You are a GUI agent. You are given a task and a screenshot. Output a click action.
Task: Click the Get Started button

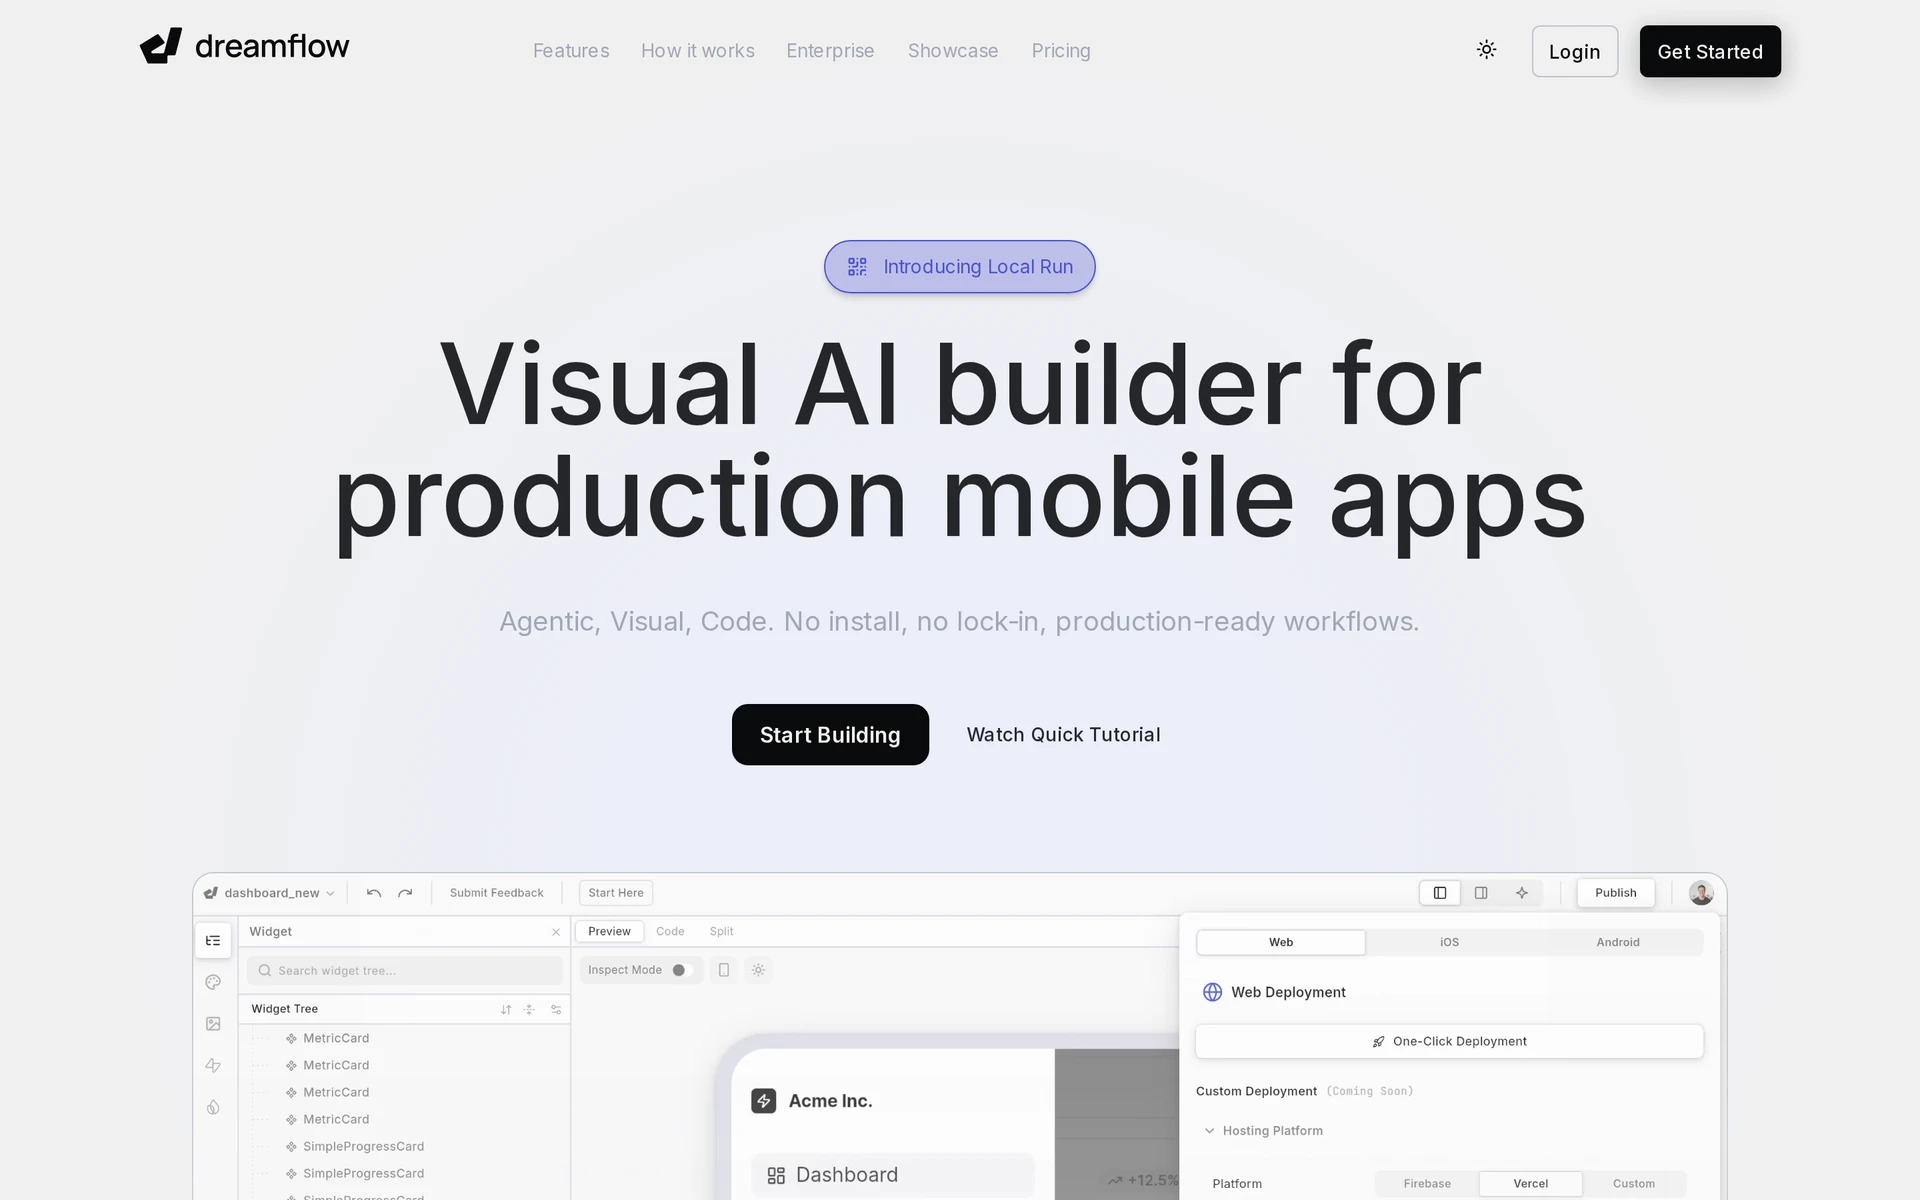tap(1710, 51)
